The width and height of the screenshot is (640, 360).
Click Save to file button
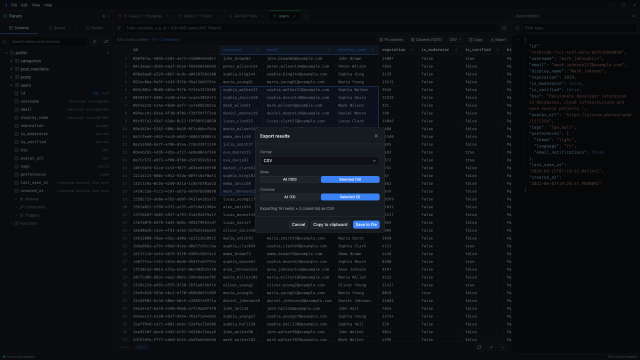pyautogui.click(x=366, y=224)
